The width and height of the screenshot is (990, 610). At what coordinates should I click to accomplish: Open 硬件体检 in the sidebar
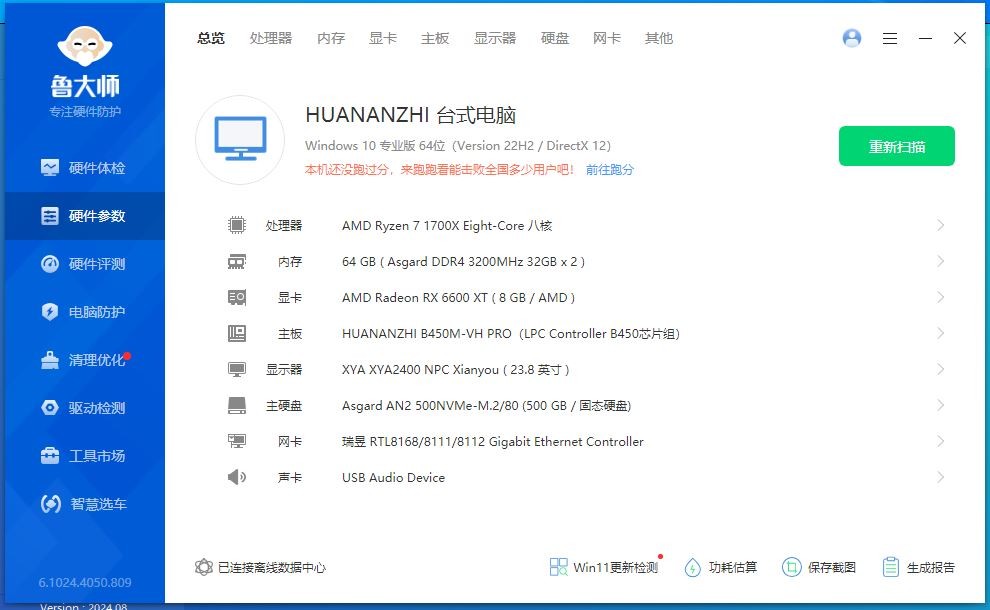tap(84, 168)
